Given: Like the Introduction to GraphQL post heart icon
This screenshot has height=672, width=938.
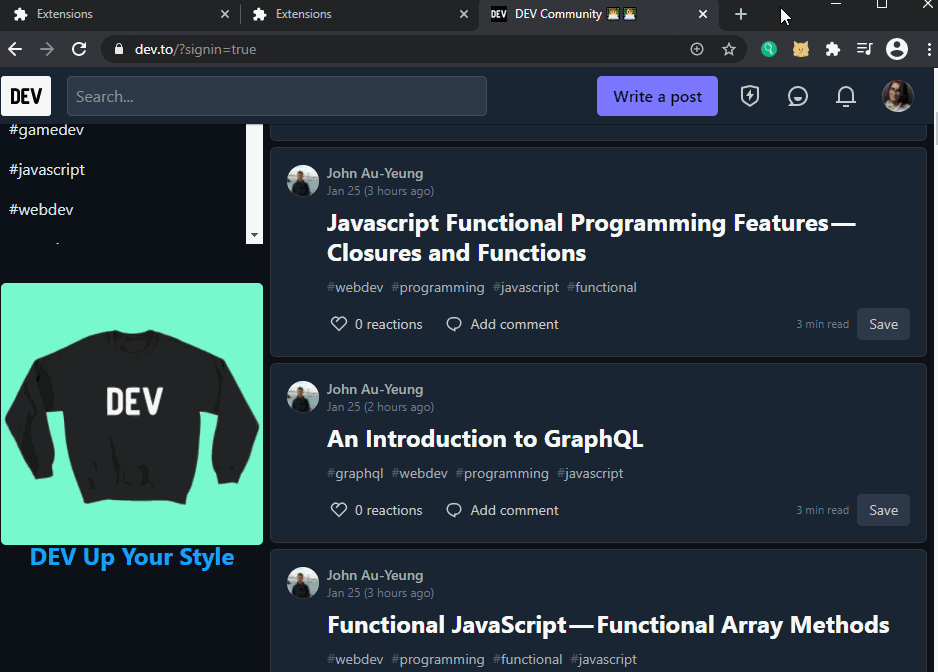Looking at the screenshot, I should pyautogui.click(x=339, y=510).
